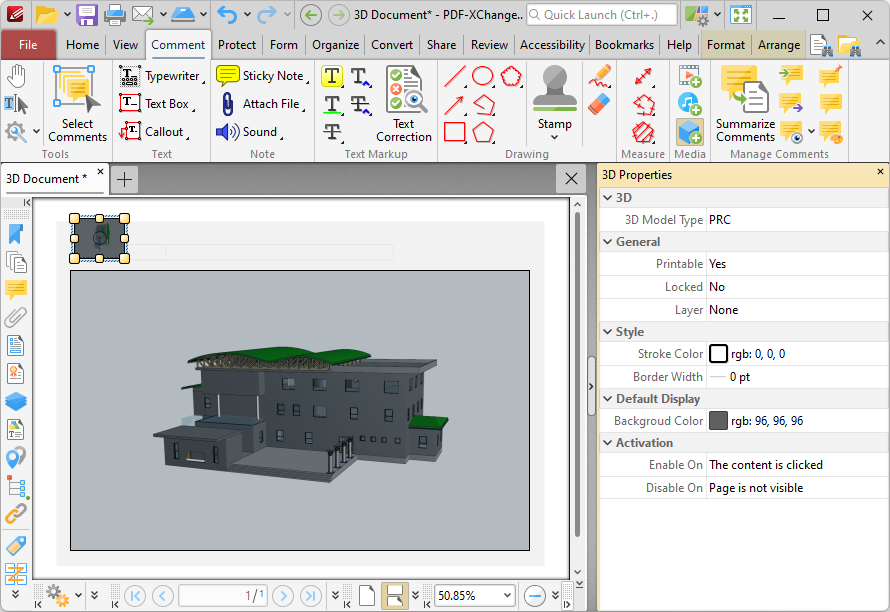Open the Protect tab
The height and width of the screenshot is (612, 890).
[x=237, y=45]
